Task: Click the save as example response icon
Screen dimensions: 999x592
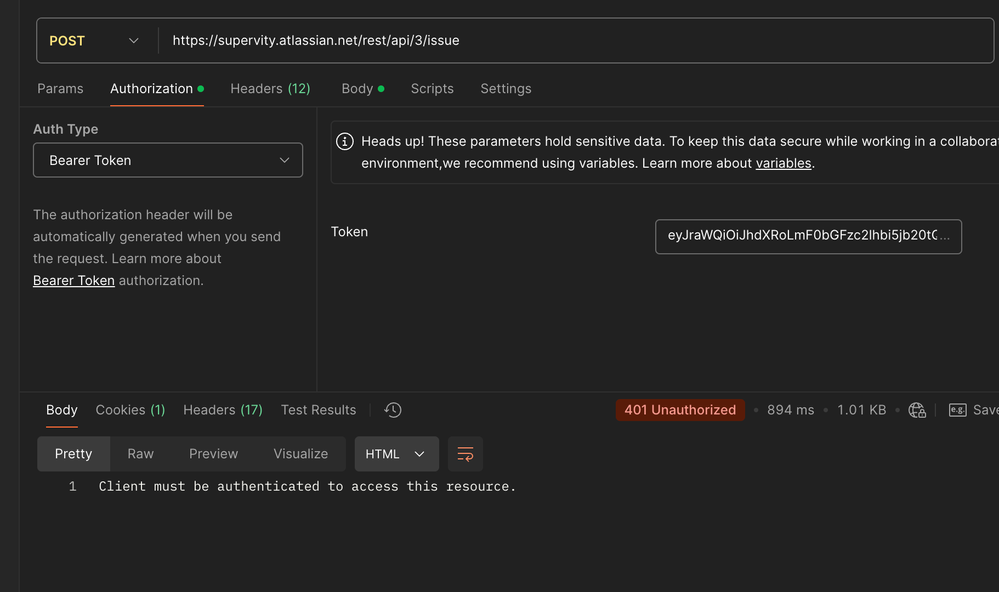Action: coord(958,410)
